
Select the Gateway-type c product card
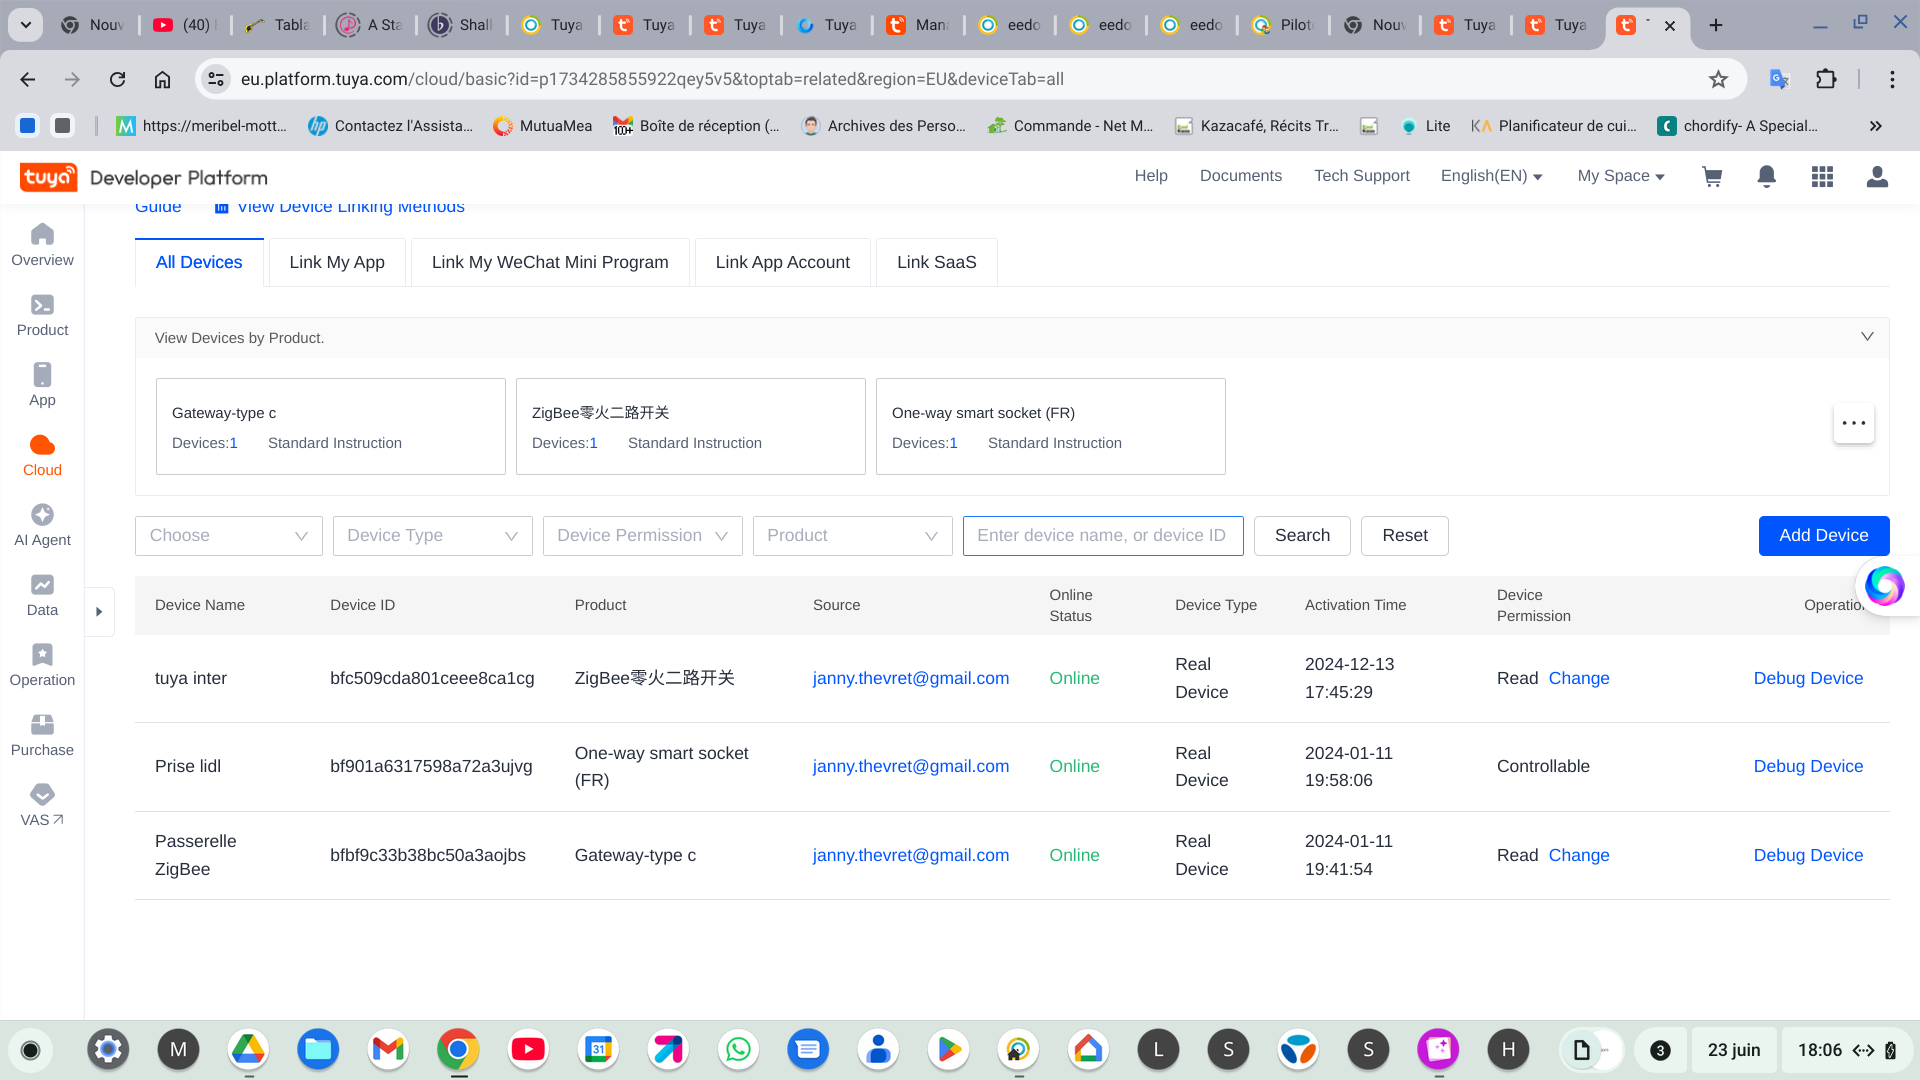(x=331, y=426)
